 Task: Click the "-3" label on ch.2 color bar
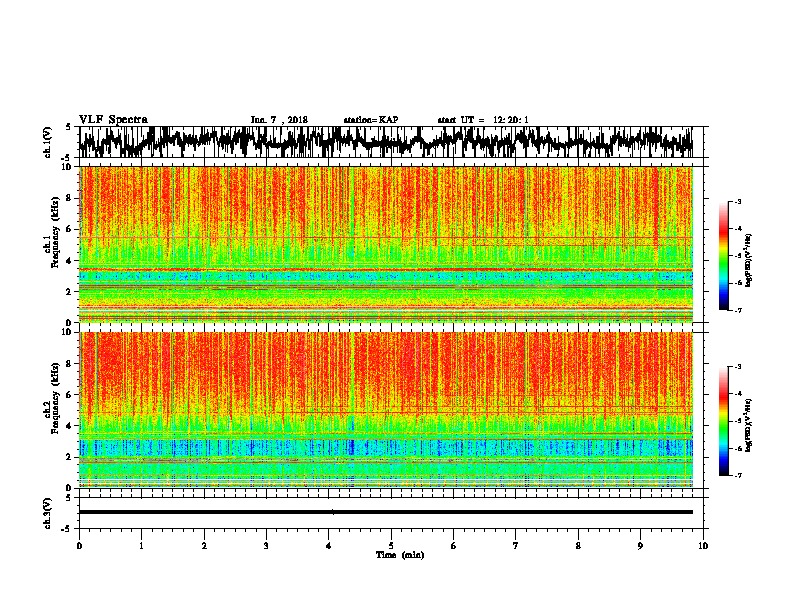click(x=737, y=367)
